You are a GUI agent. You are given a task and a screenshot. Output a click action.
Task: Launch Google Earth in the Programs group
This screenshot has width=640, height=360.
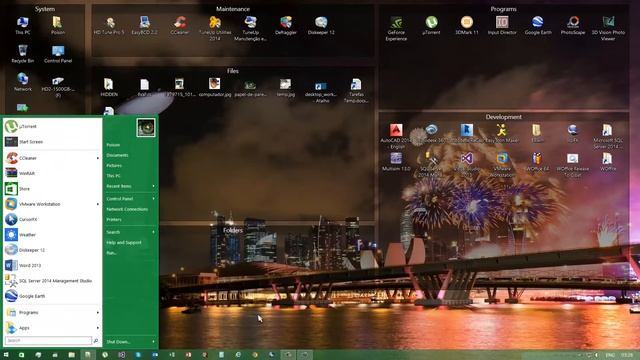coord(538,25)
